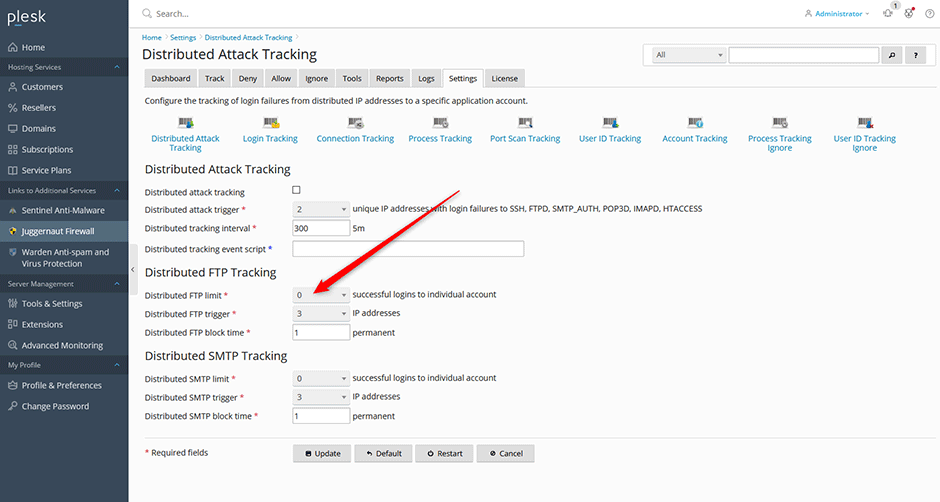Open the User ID Tracking icon
This screenshot has width=940, height=502.
tap(610, 123)
